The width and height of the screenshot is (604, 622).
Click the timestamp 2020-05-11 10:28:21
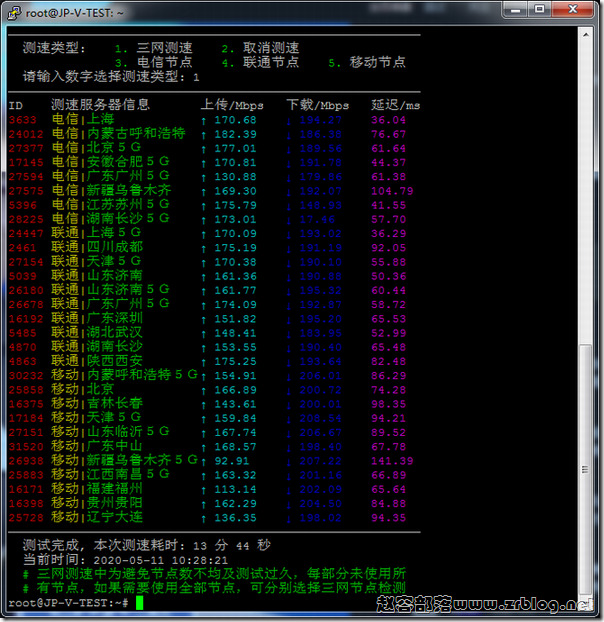tap(161, 561)
